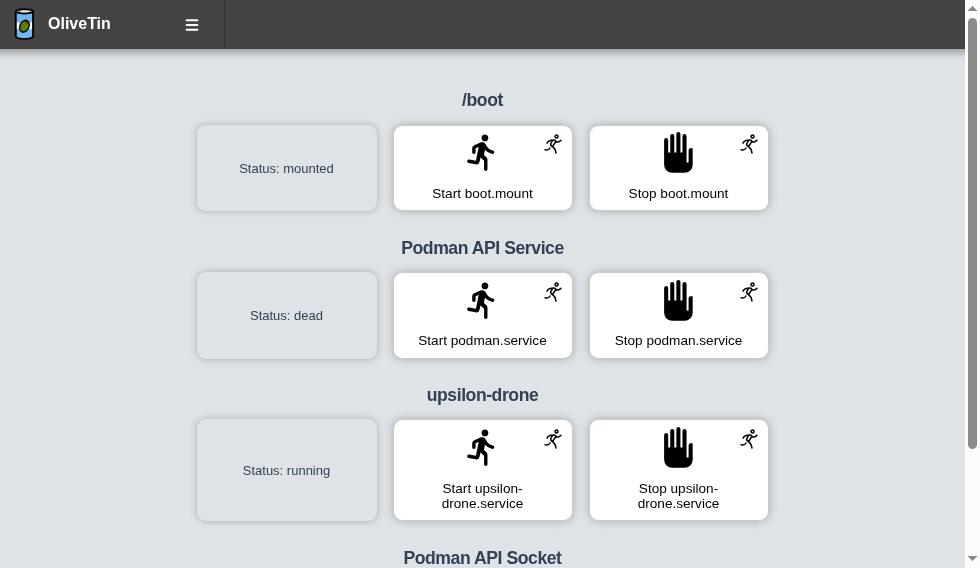Viewport: 980px width, 568px height.
Task: Click the running man icon on Start upsilon-drone.service
Action: point(482,447)
